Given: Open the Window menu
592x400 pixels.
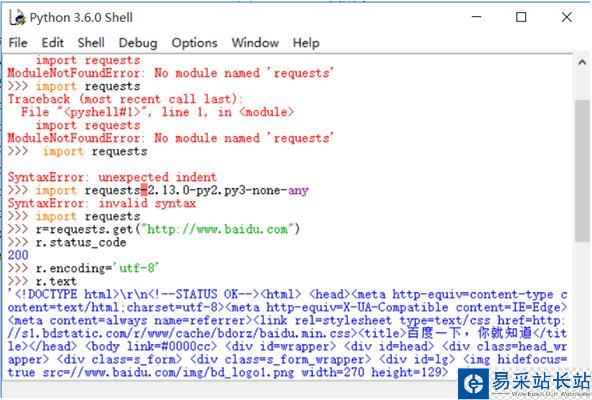Looking at the screenshot, I should (x=255, y=43).
